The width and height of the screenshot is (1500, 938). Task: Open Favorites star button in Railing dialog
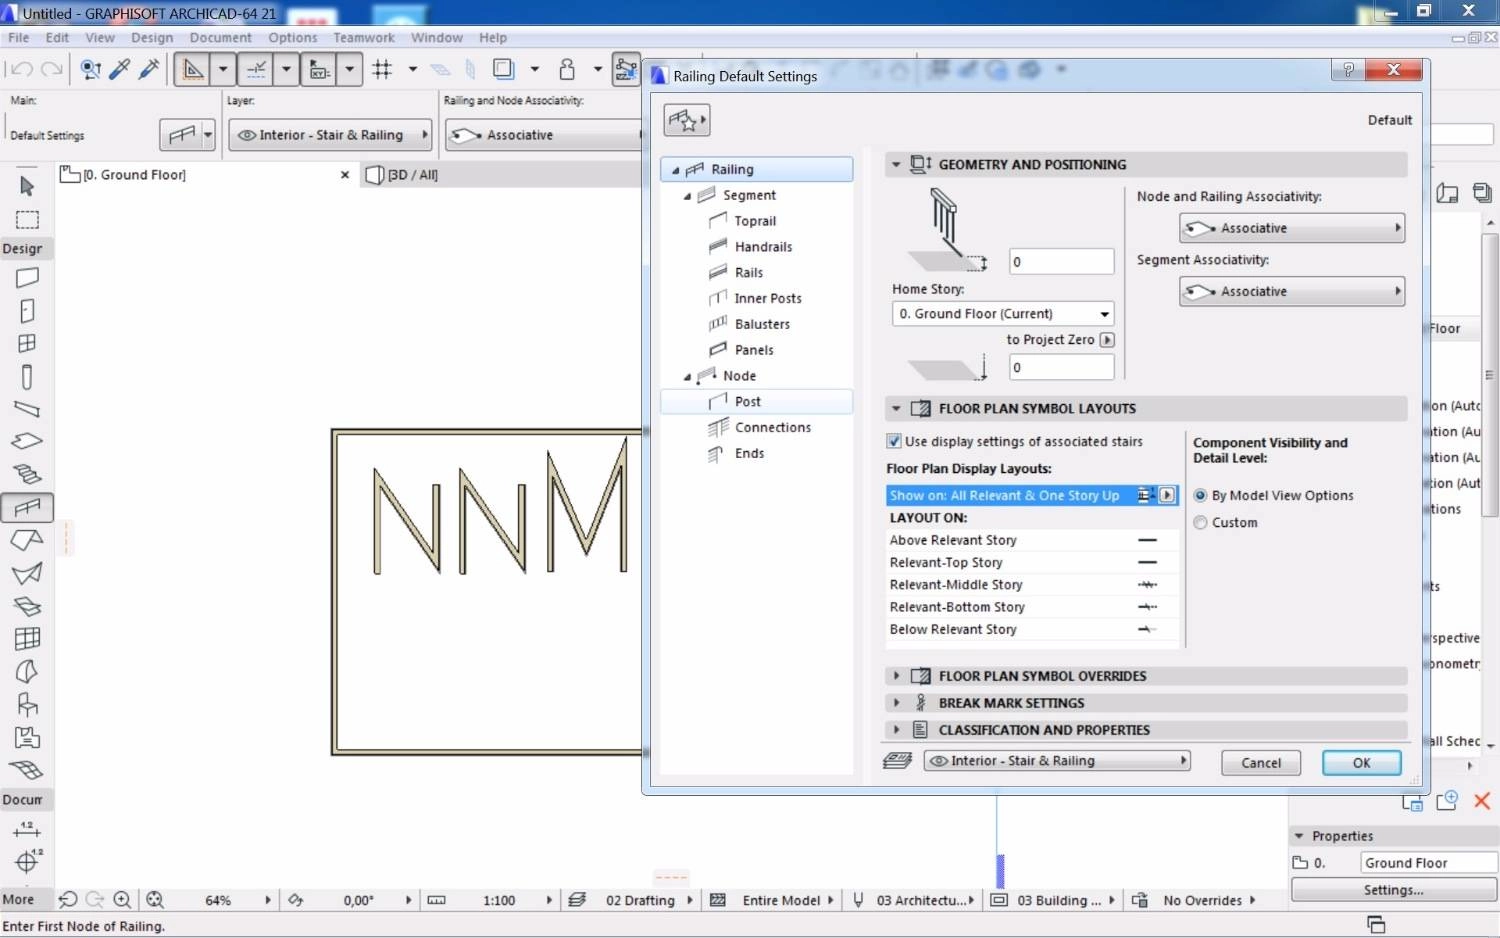[x=687, y=121]
